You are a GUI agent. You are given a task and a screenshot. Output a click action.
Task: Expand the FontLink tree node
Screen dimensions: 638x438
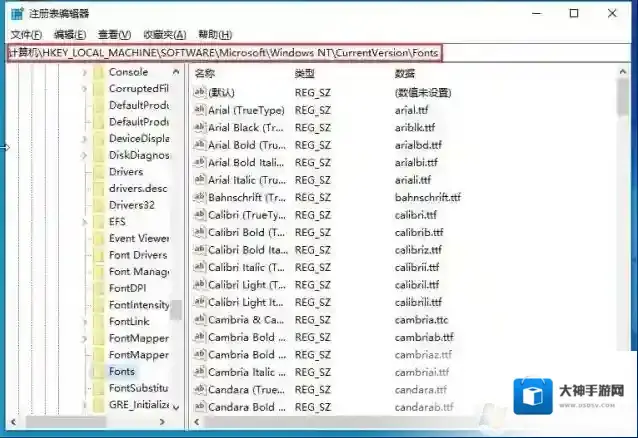coord(85,322)
